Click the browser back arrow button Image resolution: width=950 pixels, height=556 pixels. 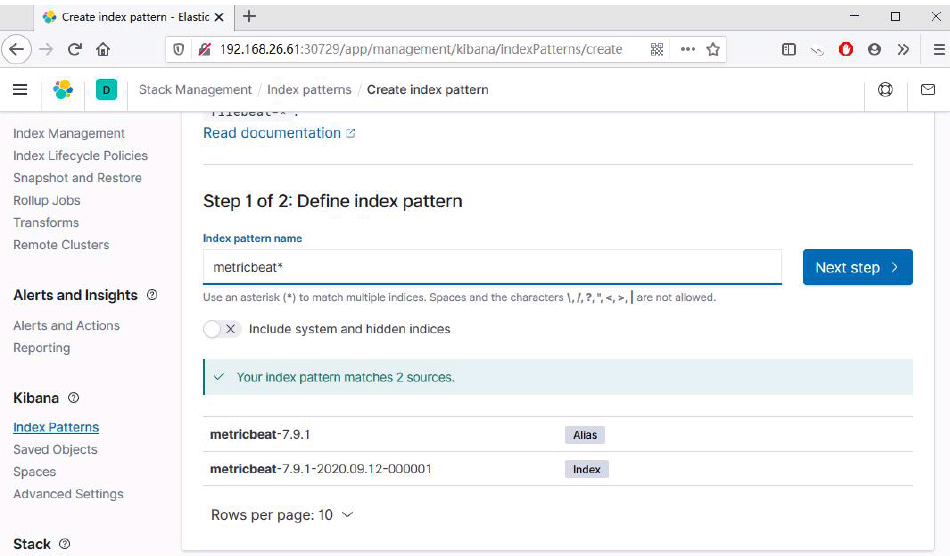[x=16, y=49]
